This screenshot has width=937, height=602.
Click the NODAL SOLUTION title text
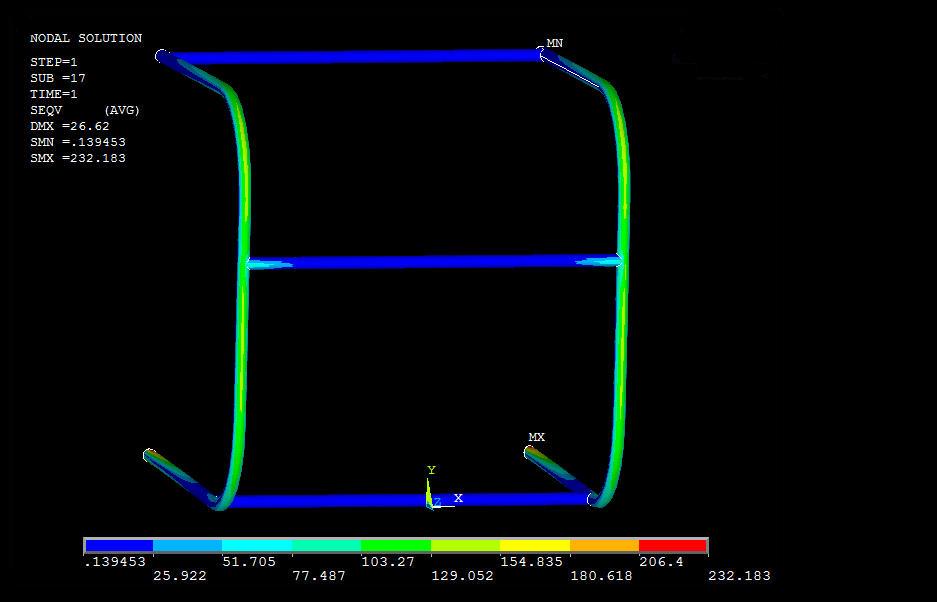[x=86, y=38]
